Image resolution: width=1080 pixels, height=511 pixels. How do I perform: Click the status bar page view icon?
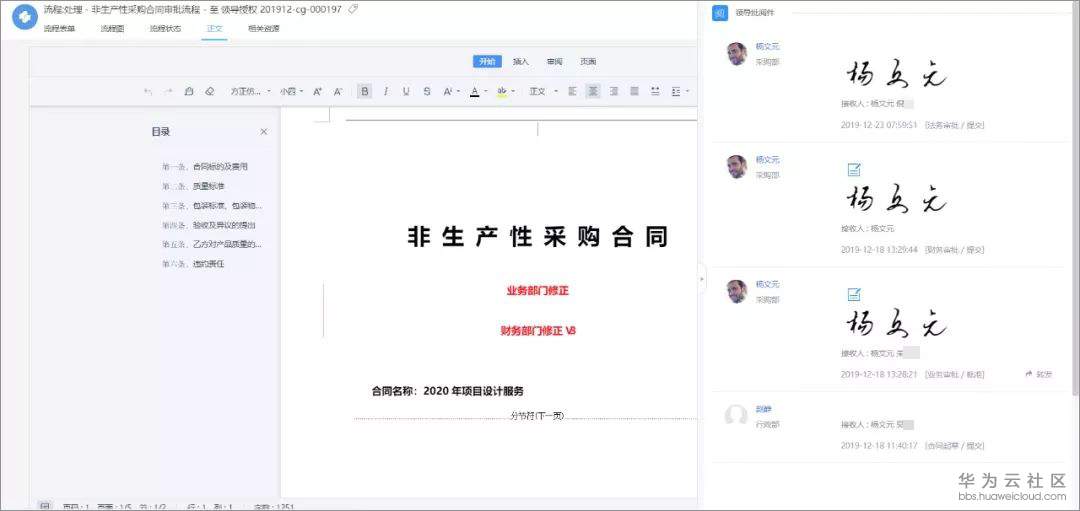[x=43, y=506]
